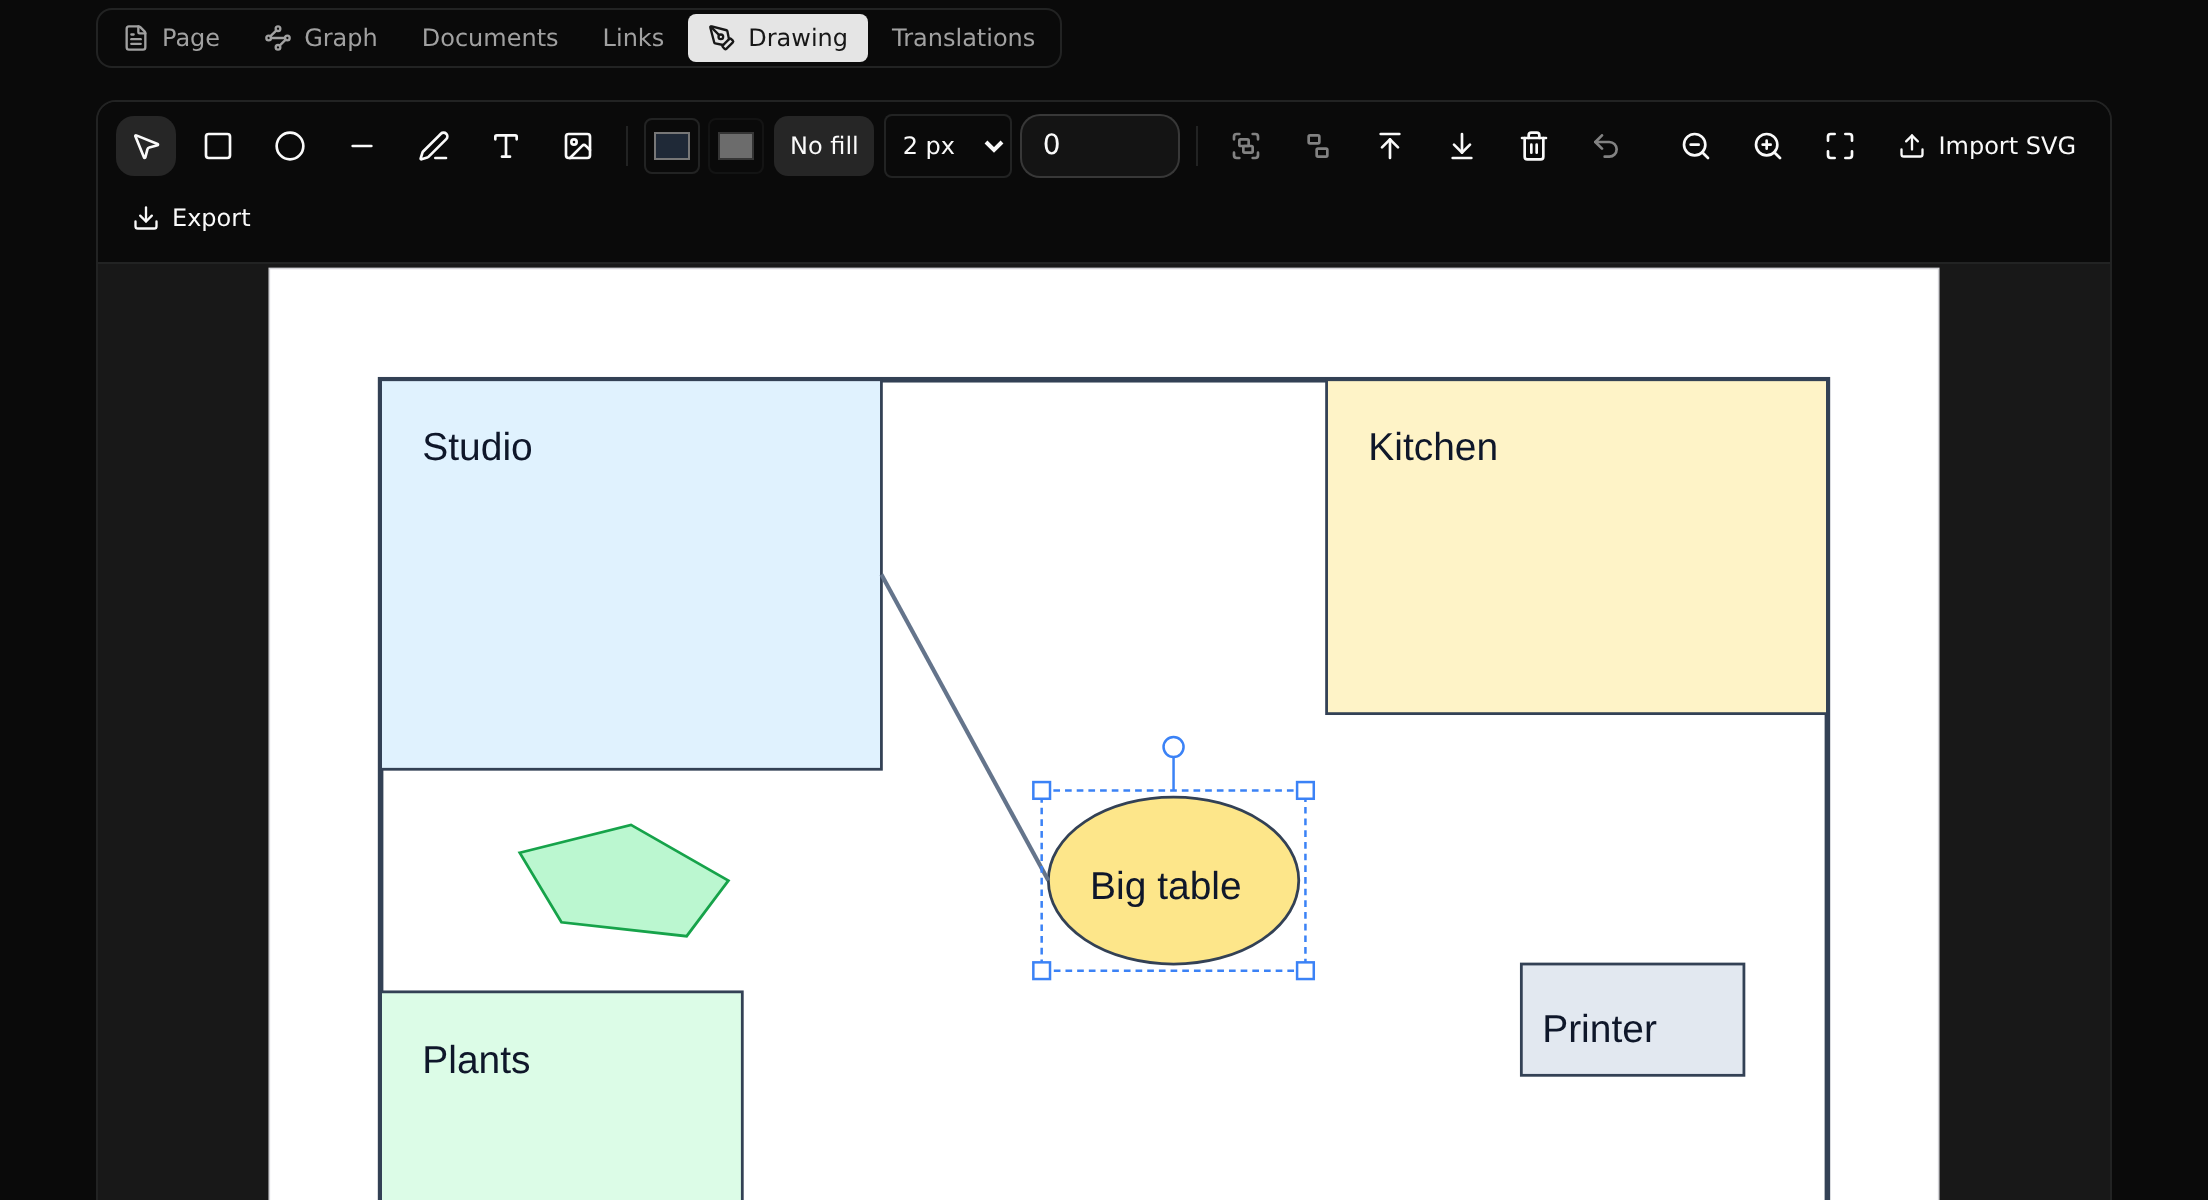Select the rectangle shape tool
This screenshot has height=1200, width=2208.
coord(218,146)
